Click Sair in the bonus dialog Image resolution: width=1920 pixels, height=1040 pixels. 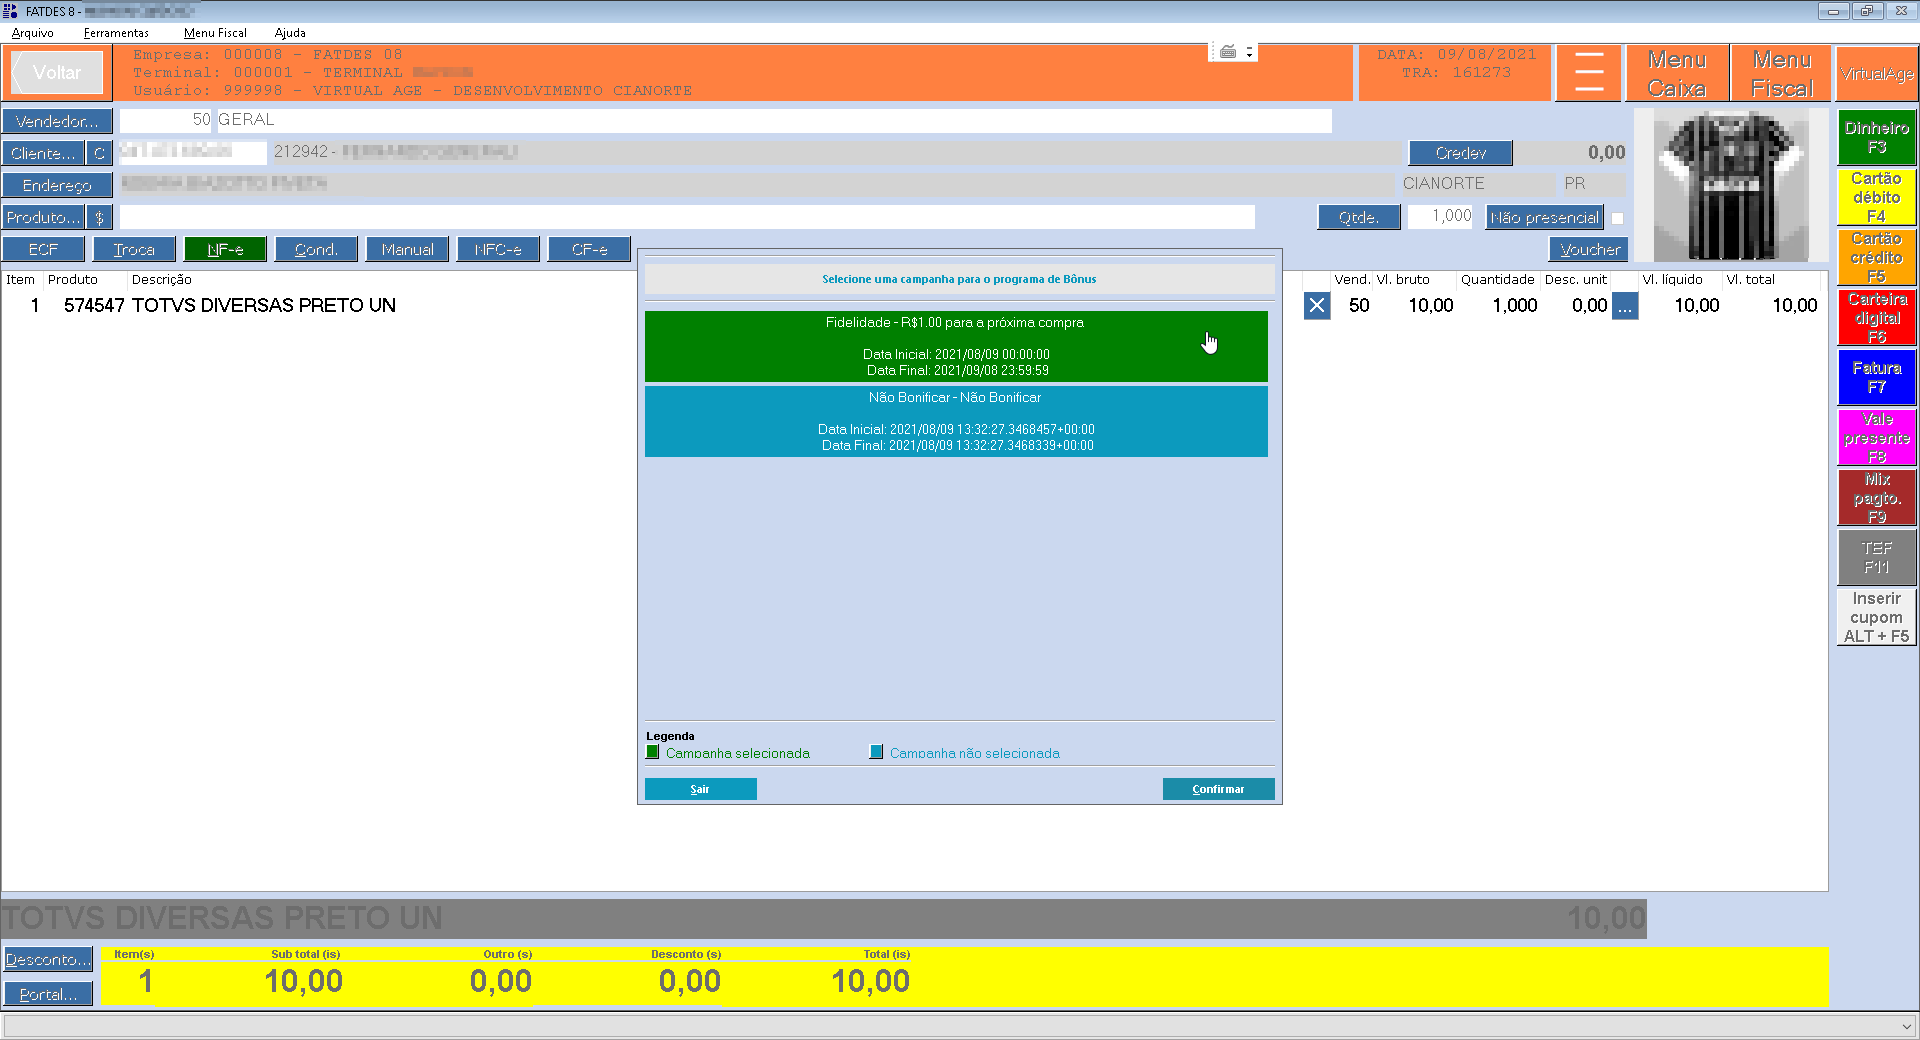[x=700, y=789]
